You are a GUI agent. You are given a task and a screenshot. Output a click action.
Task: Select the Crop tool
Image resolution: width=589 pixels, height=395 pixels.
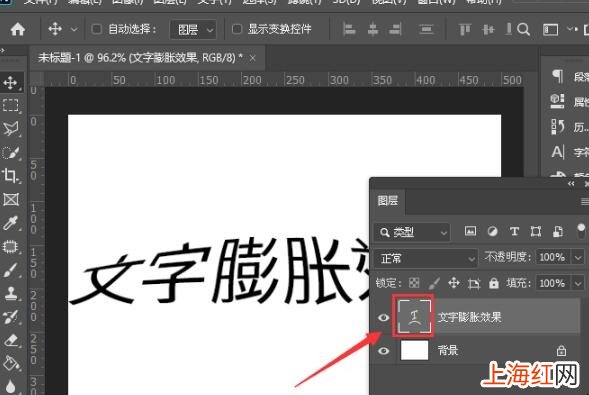(x=10, y=176)
